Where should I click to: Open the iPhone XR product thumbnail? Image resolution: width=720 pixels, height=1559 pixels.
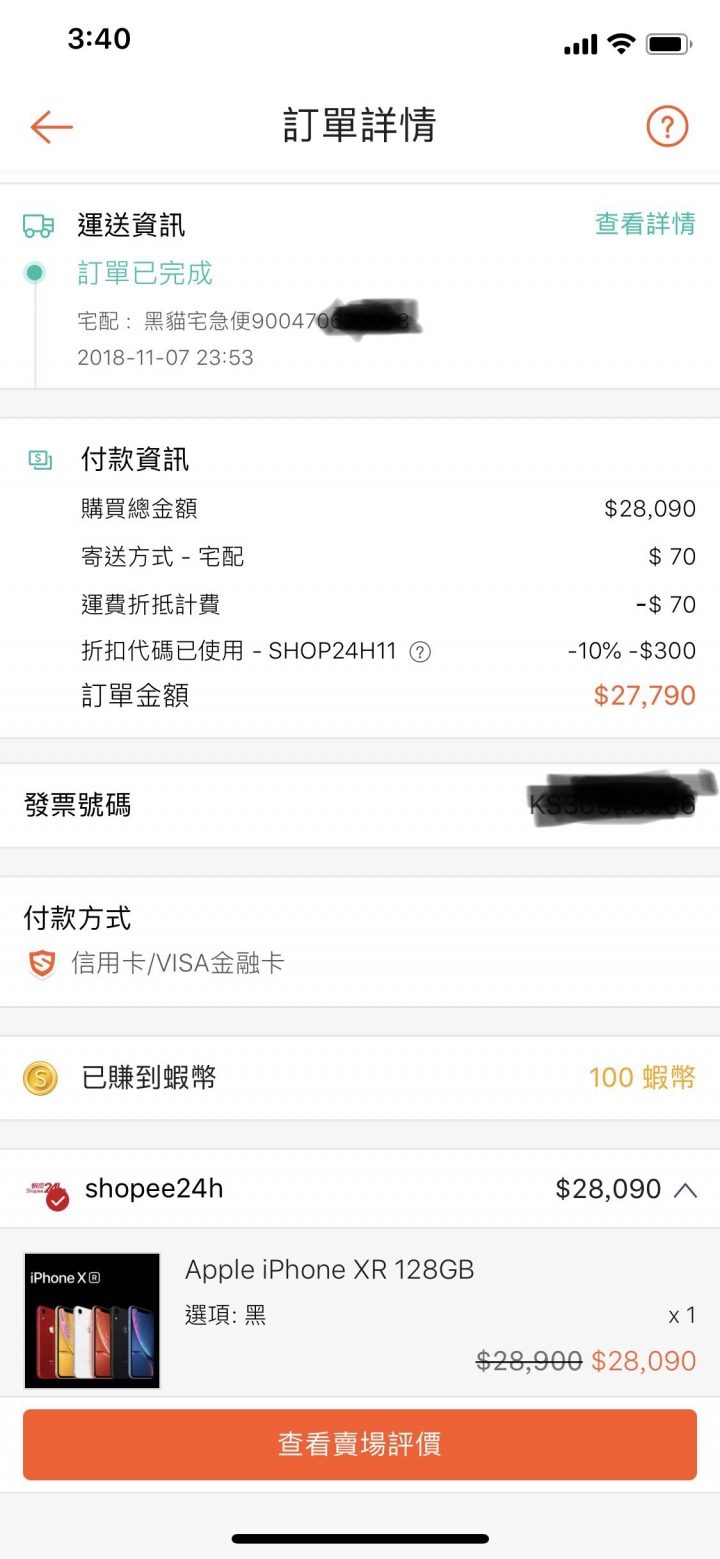(x=92, y=1320)
